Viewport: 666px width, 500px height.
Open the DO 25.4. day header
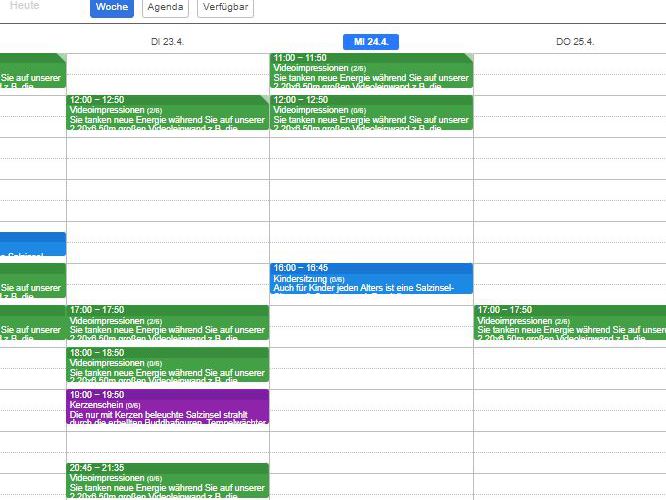click(574, 42)
